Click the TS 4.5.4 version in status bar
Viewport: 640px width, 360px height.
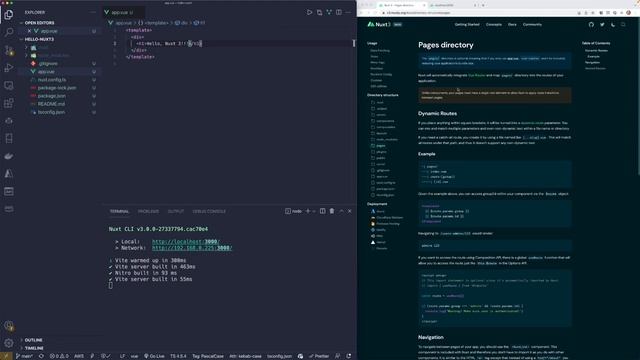(178, 356)
